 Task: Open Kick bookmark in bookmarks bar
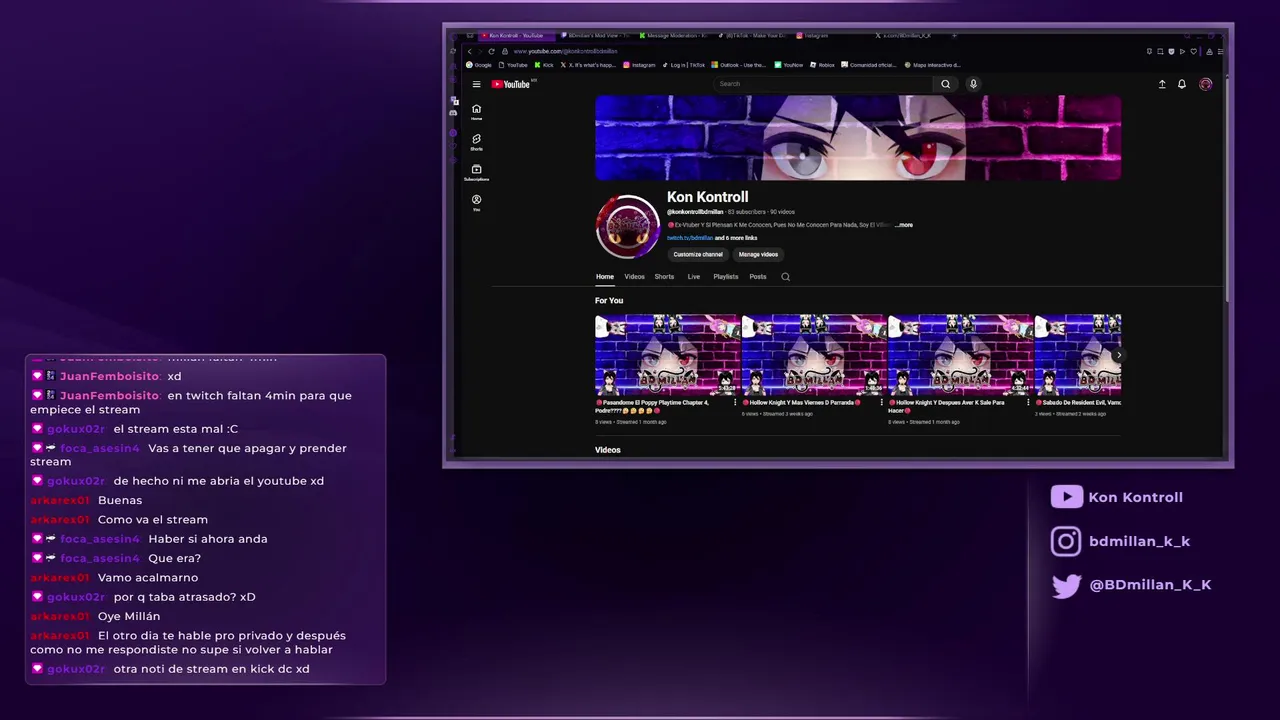(x=543, y=65)
